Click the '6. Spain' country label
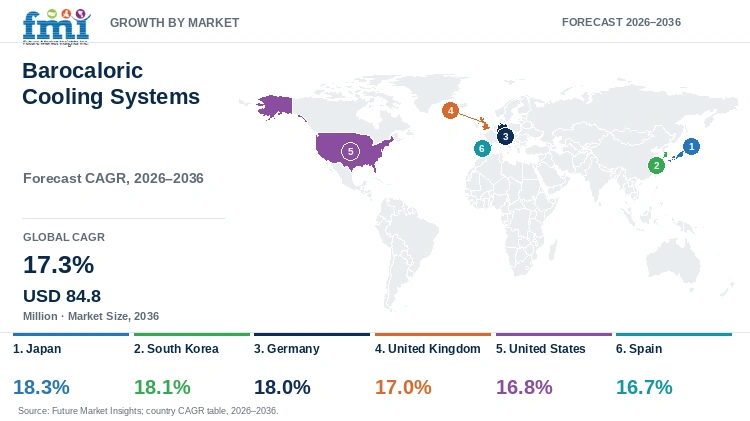The width and height of the screenshot is (750, 421). 639,349
